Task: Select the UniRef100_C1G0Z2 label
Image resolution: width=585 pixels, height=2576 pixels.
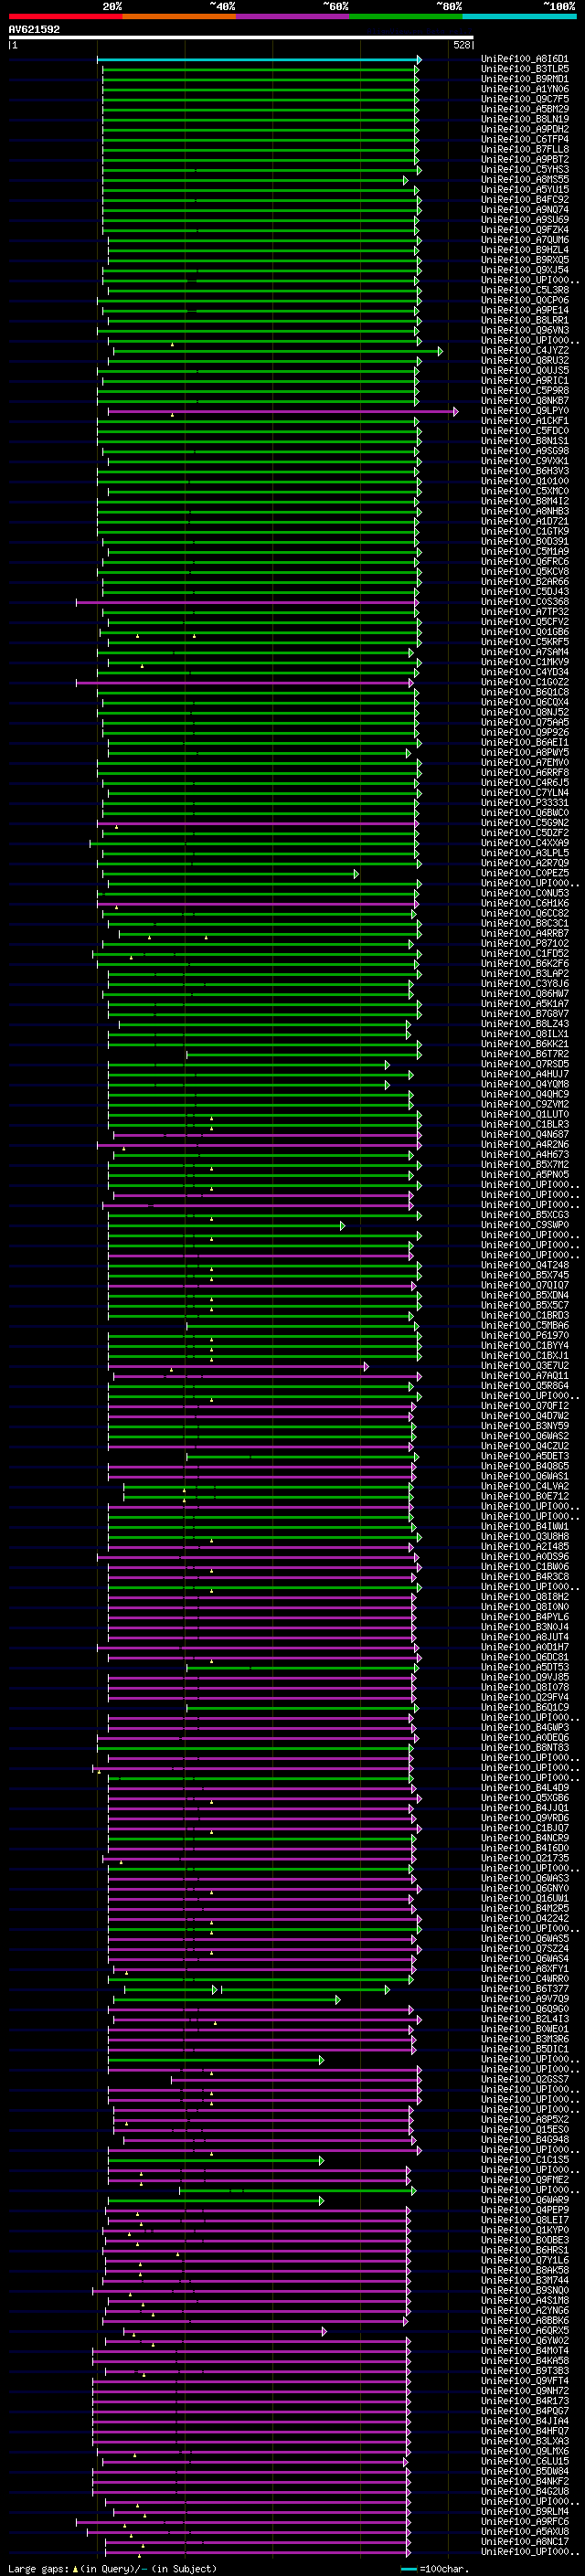Action: tap(525, 683)
